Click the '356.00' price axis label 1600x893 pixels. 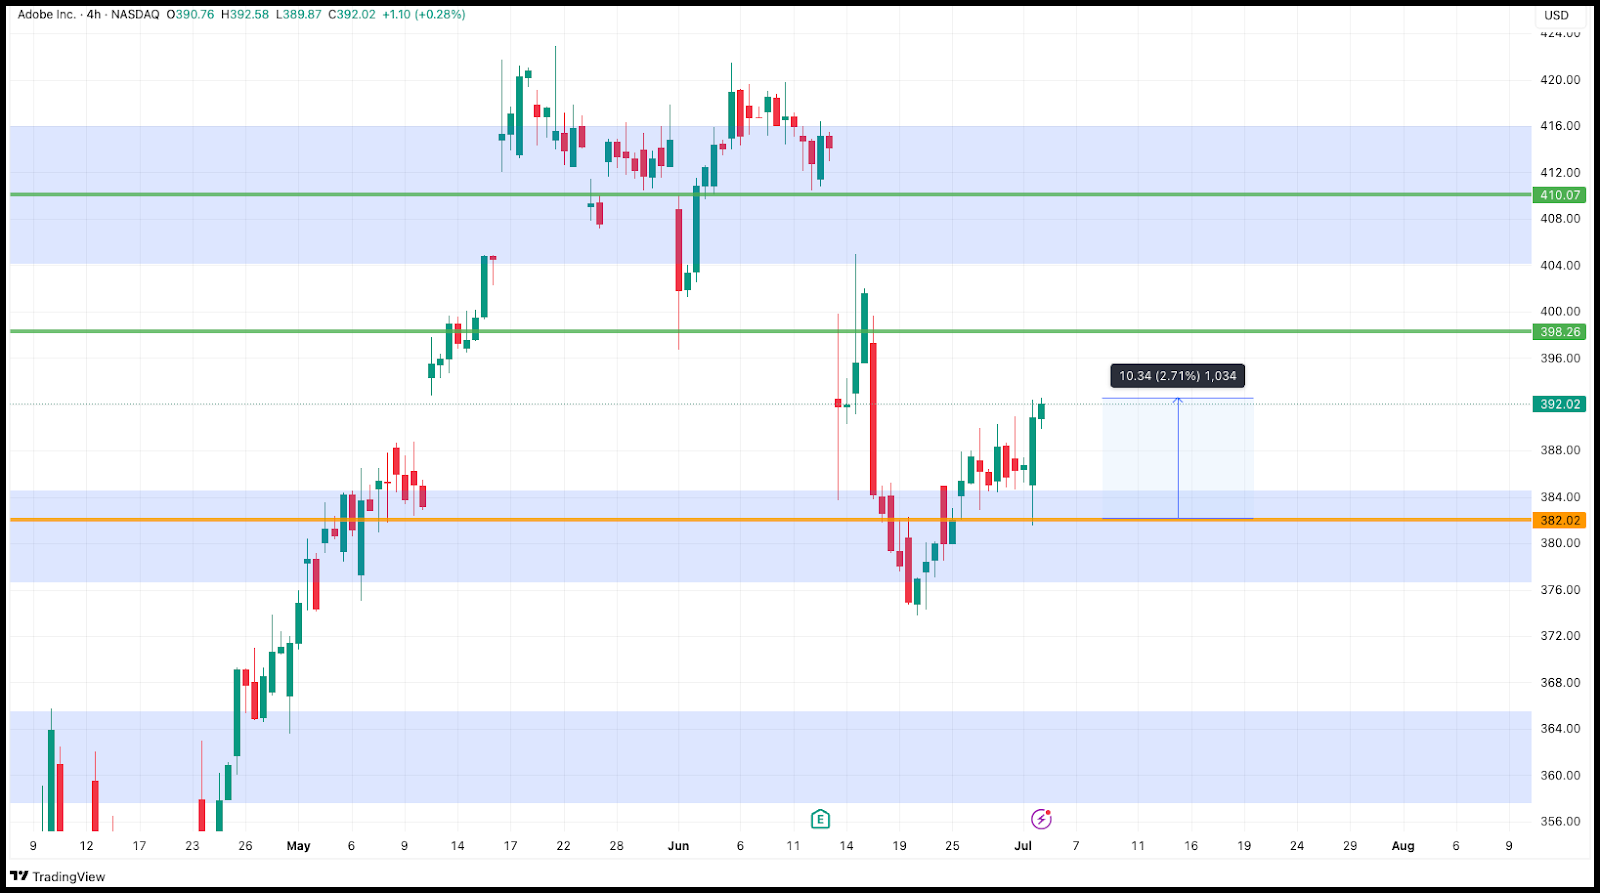[x=1560, y=822]
